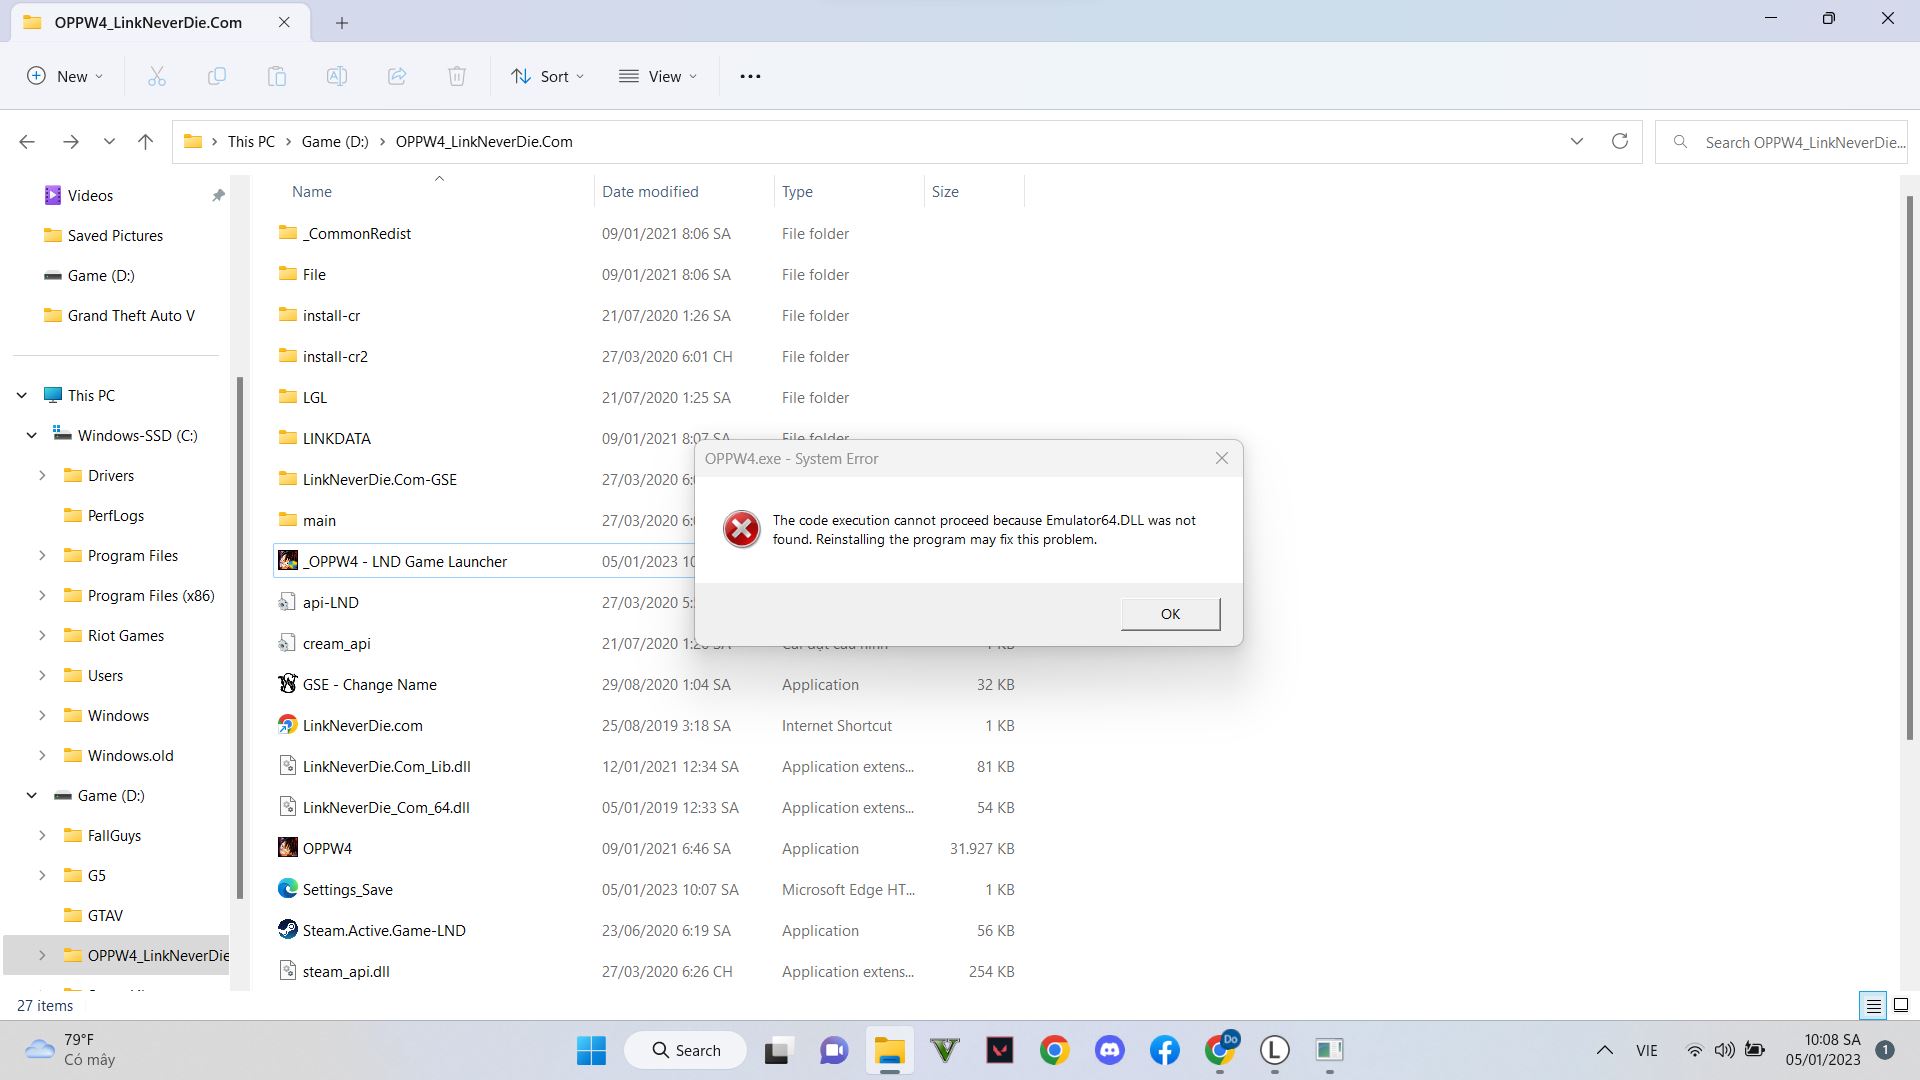
Task: Expand the Program Files tree node
Action: (42, 555)
